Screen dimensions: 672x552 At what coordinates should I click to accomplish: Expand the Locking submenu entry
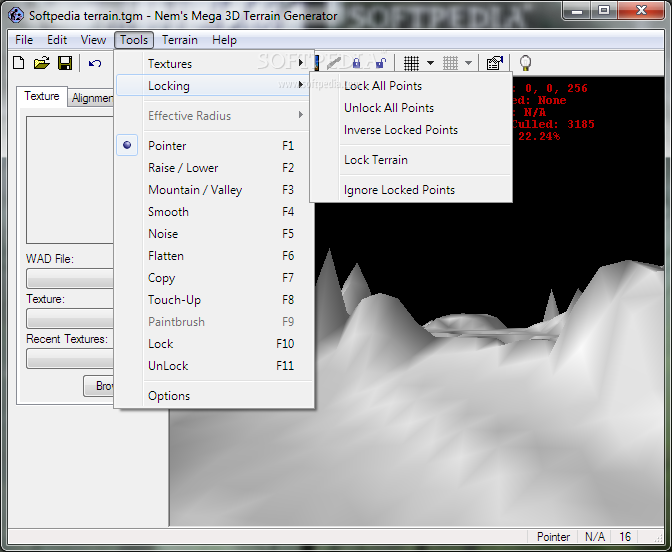click(213, 85)
